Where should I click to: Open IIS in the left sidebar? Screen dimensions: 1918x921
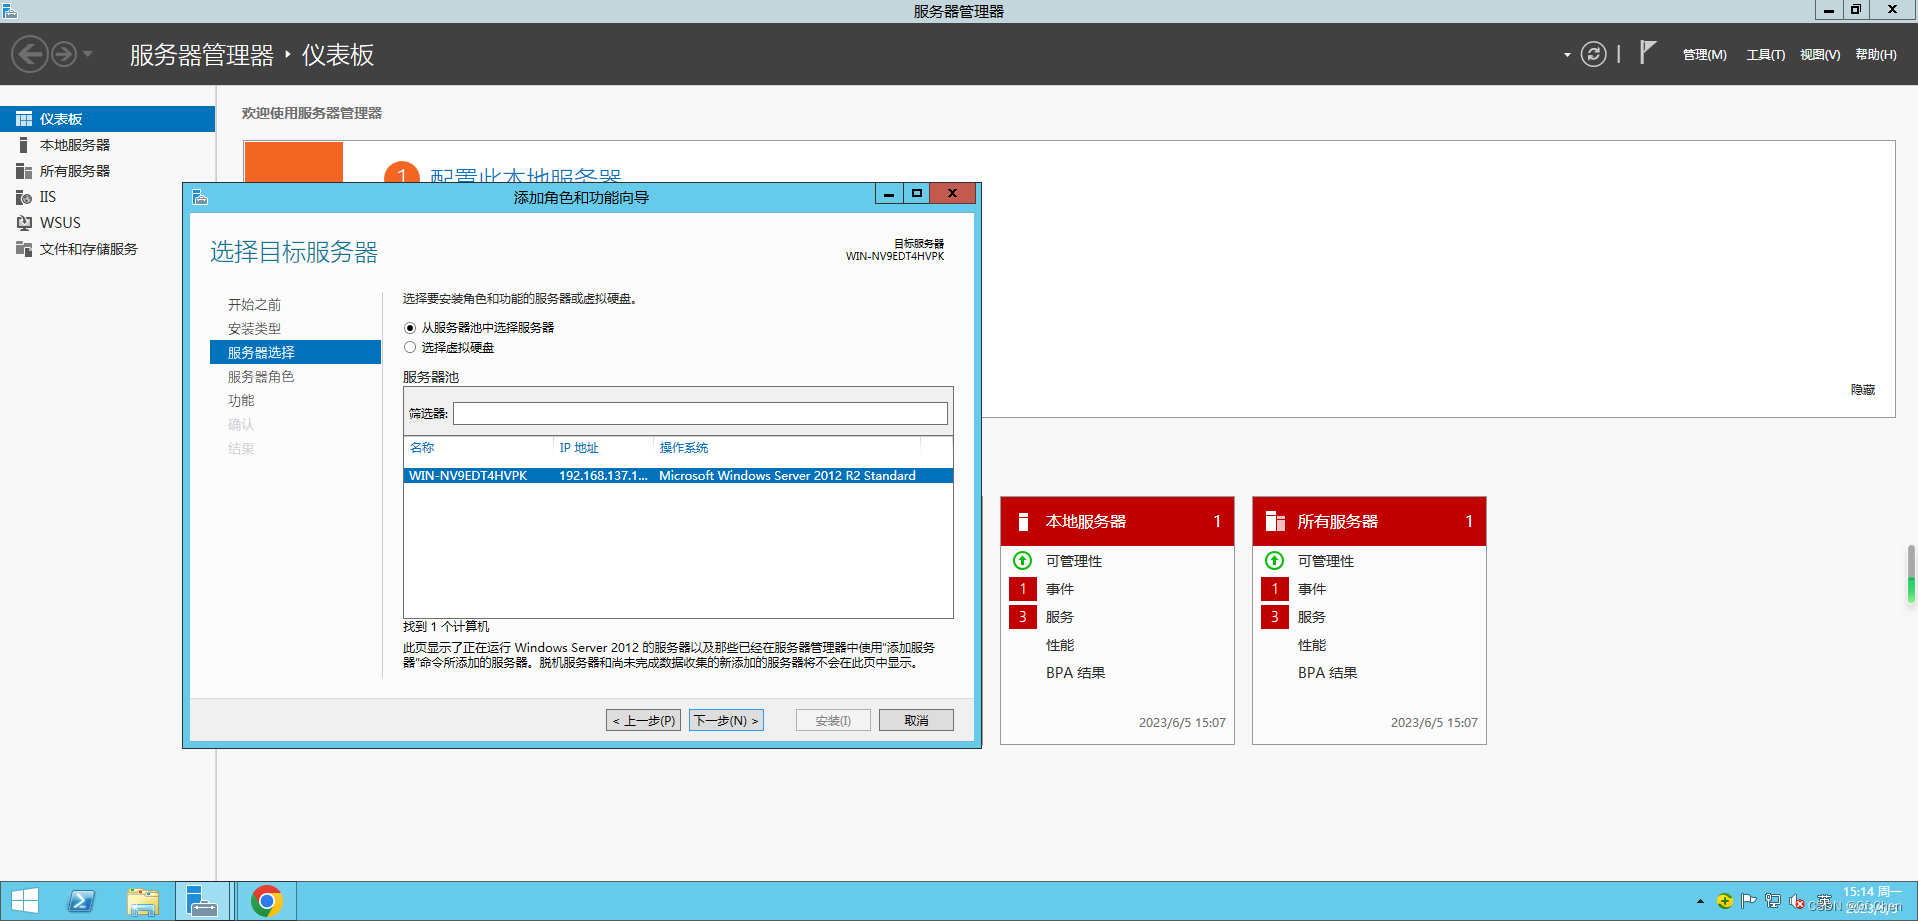click(107, 197)
